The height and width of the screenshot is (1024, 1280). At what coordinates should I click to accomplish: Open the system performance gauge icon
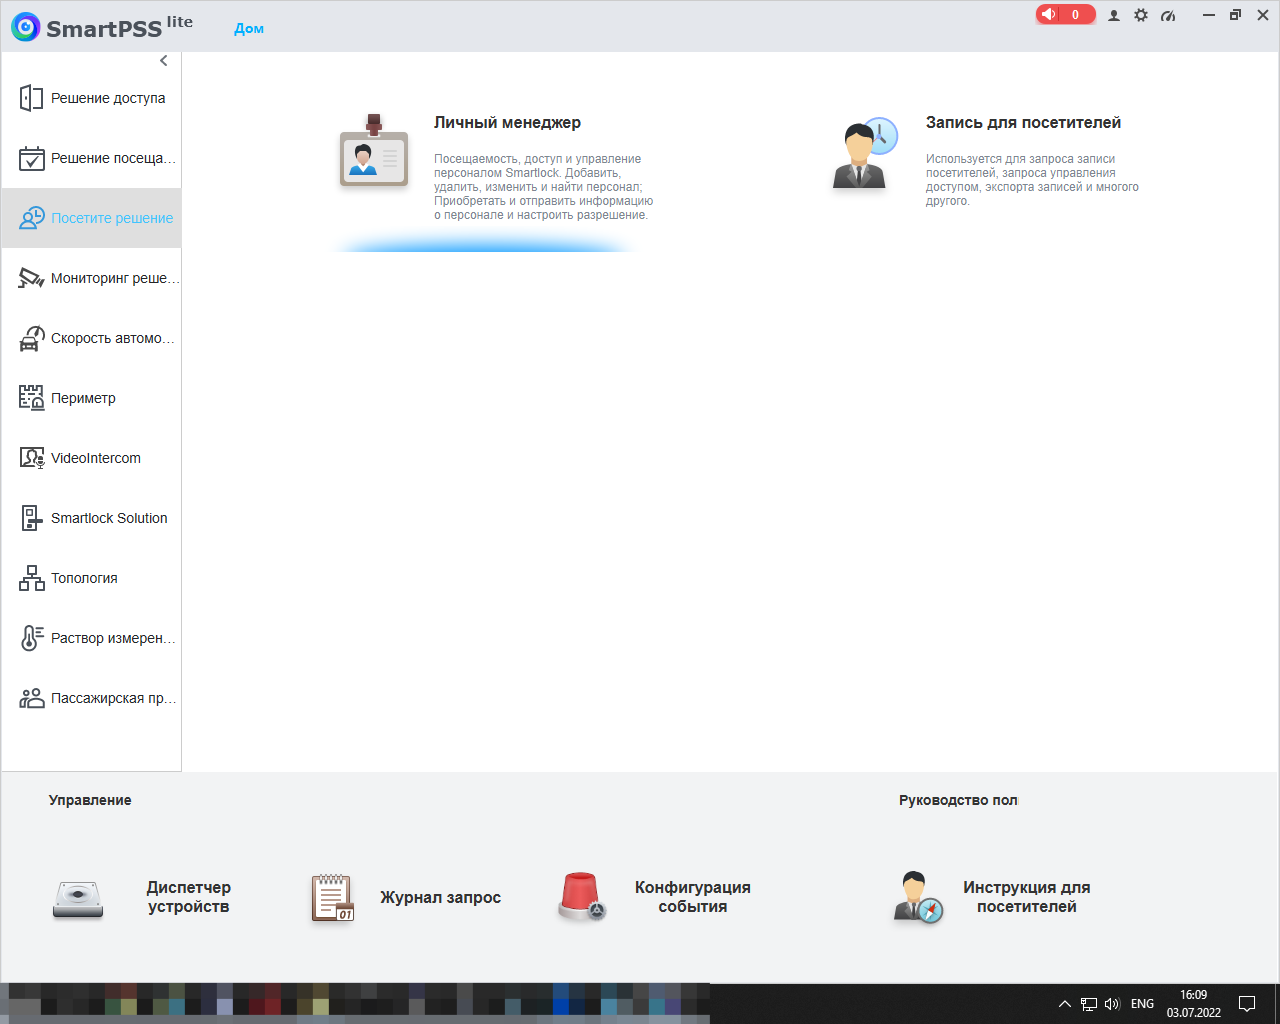1168,15
